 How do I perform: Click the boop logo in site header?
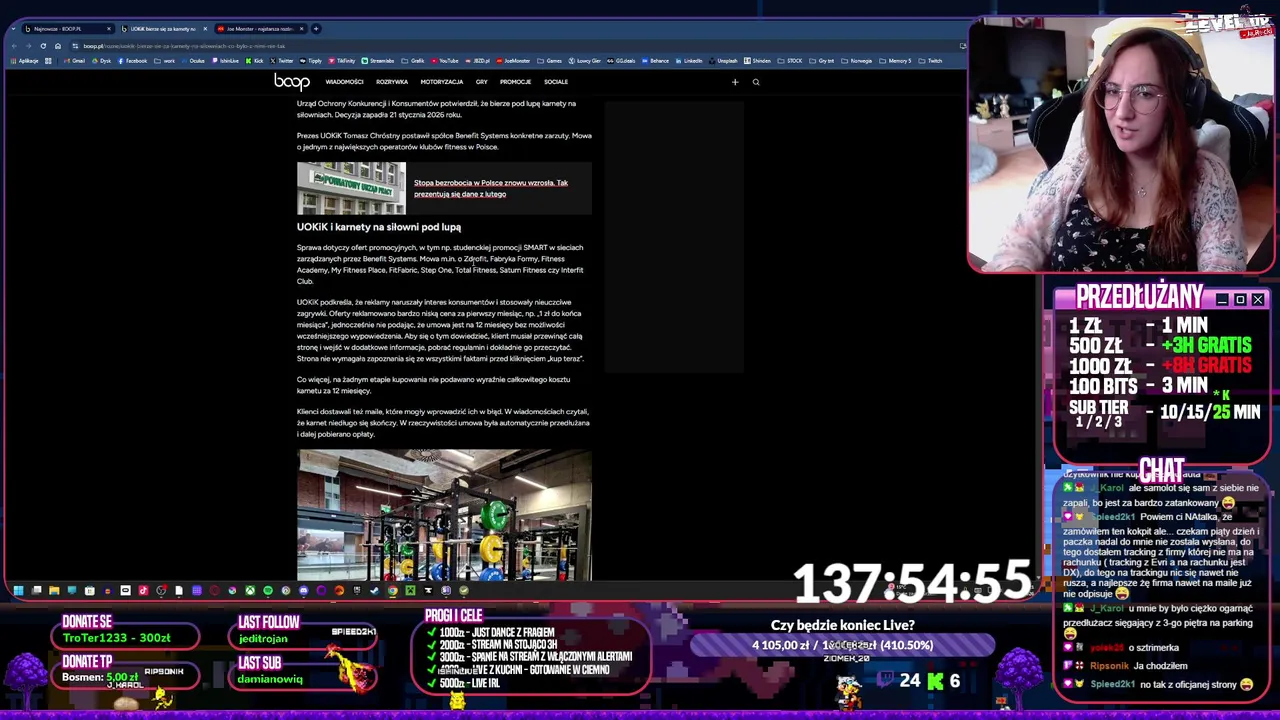point(292,82)
